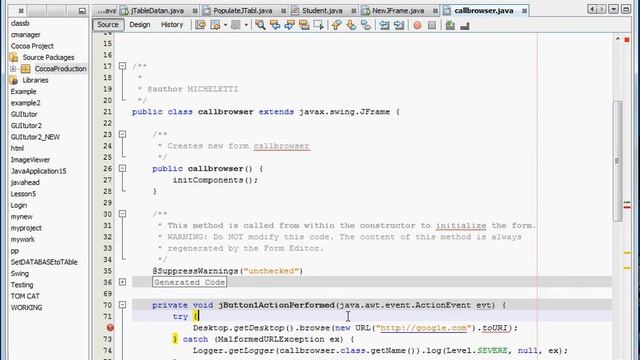Toggle Bookmark on current line
Screen dimensions: 640x360
coord(366,25)
